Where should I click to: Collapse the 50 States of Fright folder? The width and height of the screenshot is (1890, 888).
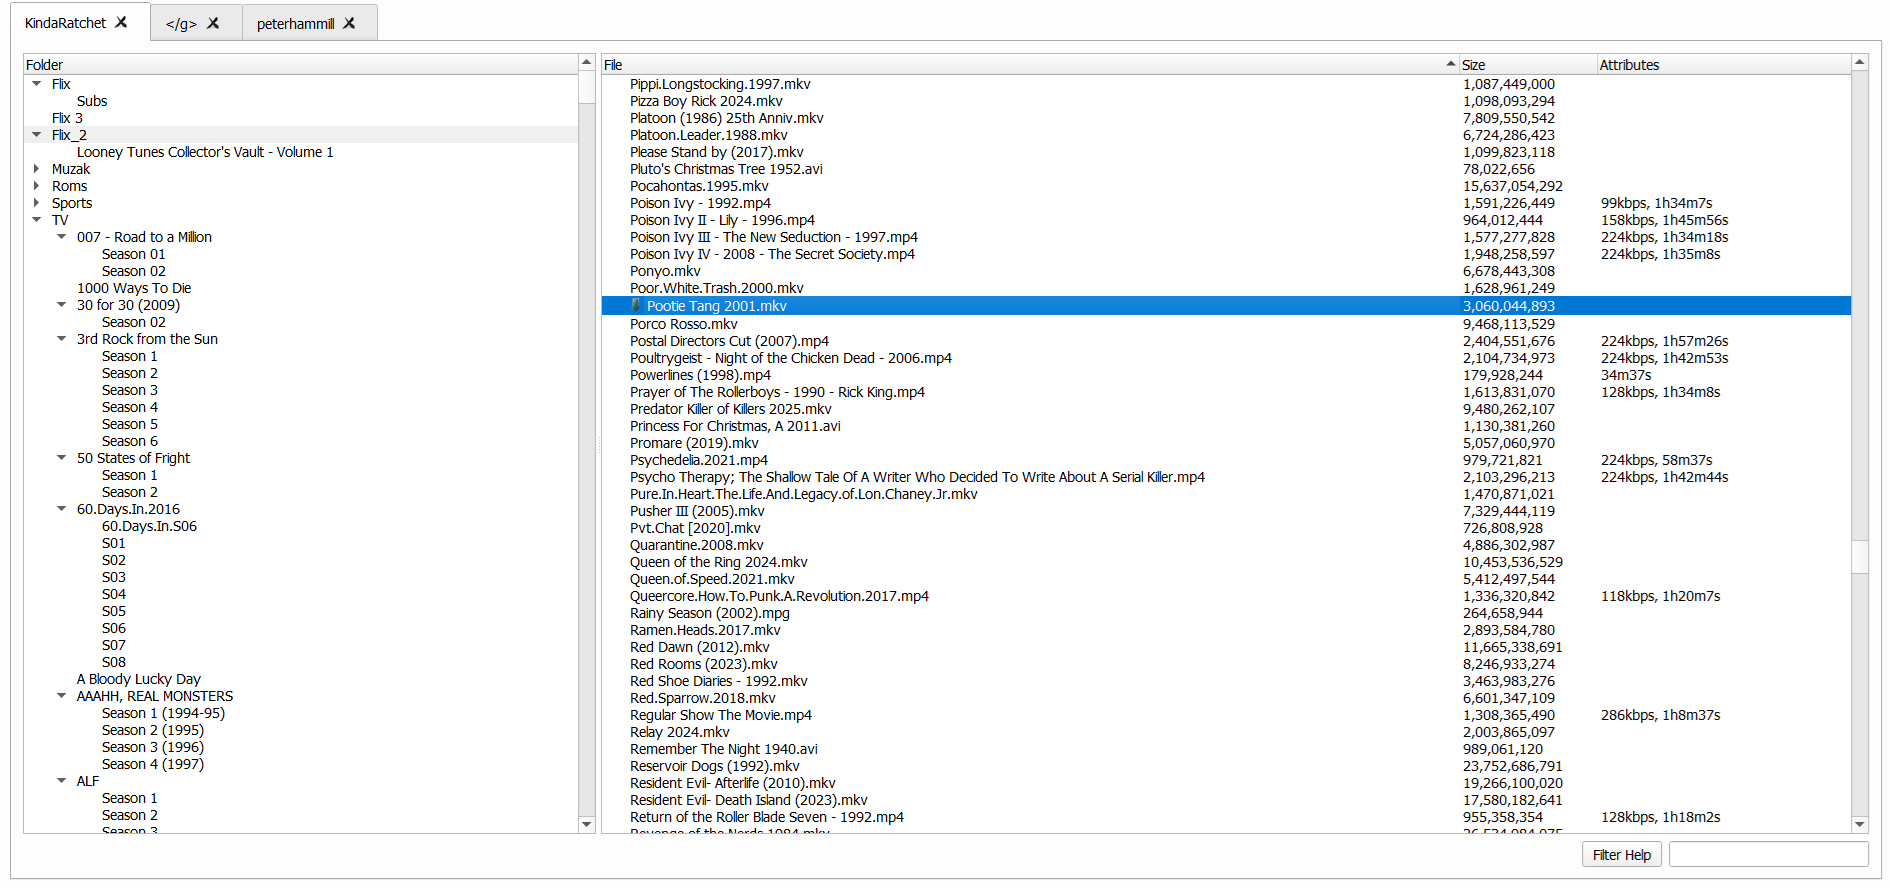[x=62, y=458]
